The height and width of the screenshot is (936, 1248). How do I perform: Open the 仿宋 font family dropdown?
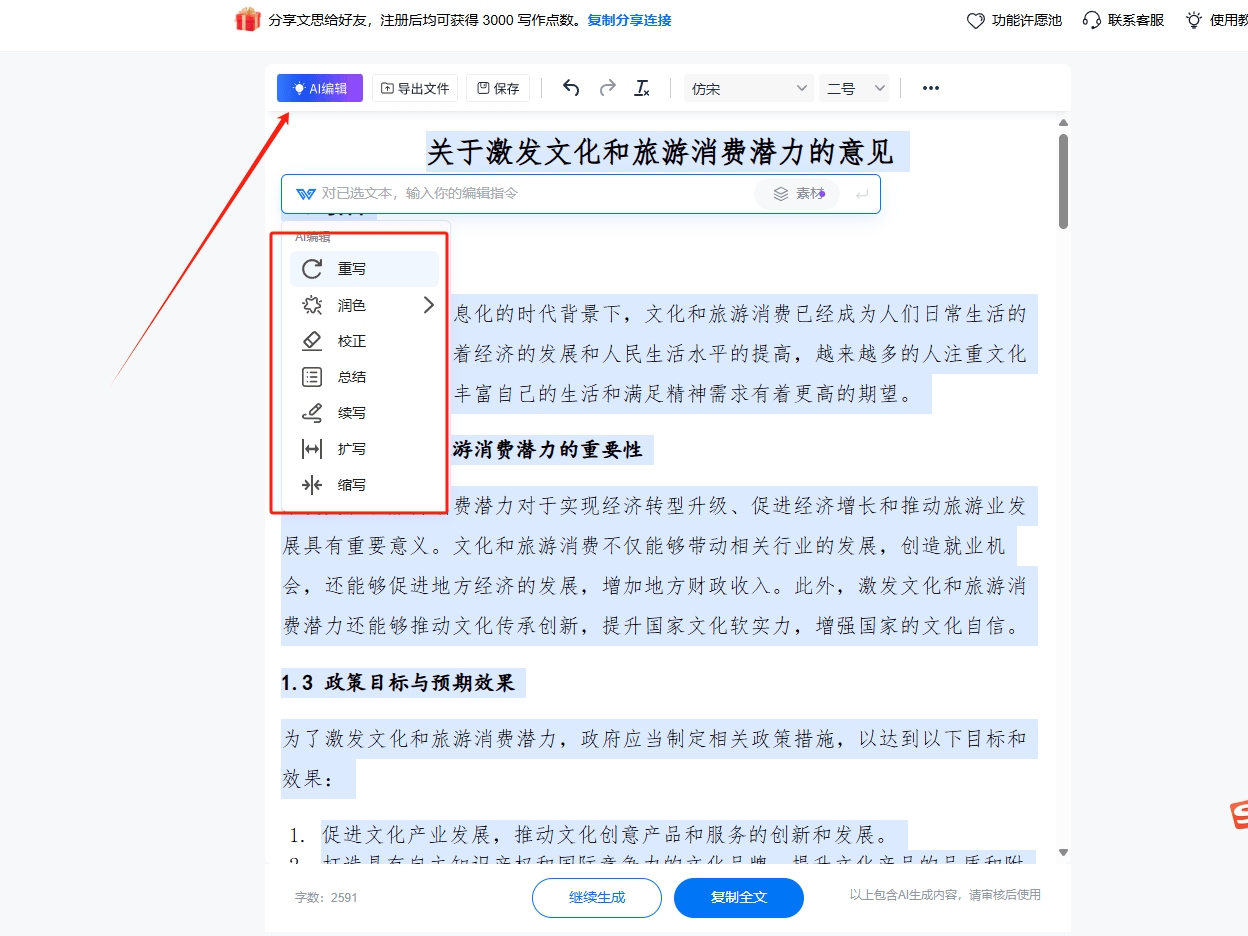(x=748, y=88)
